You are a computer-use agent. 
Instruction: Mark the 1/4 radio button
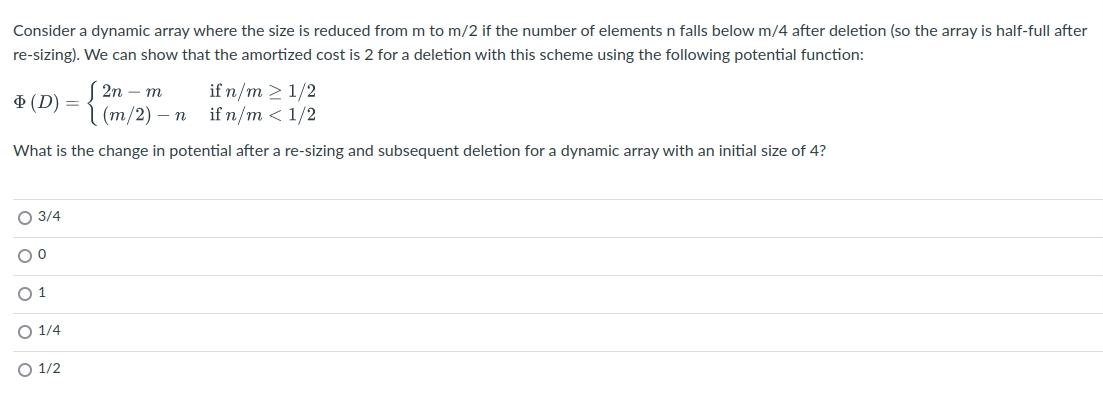[25, 332]
